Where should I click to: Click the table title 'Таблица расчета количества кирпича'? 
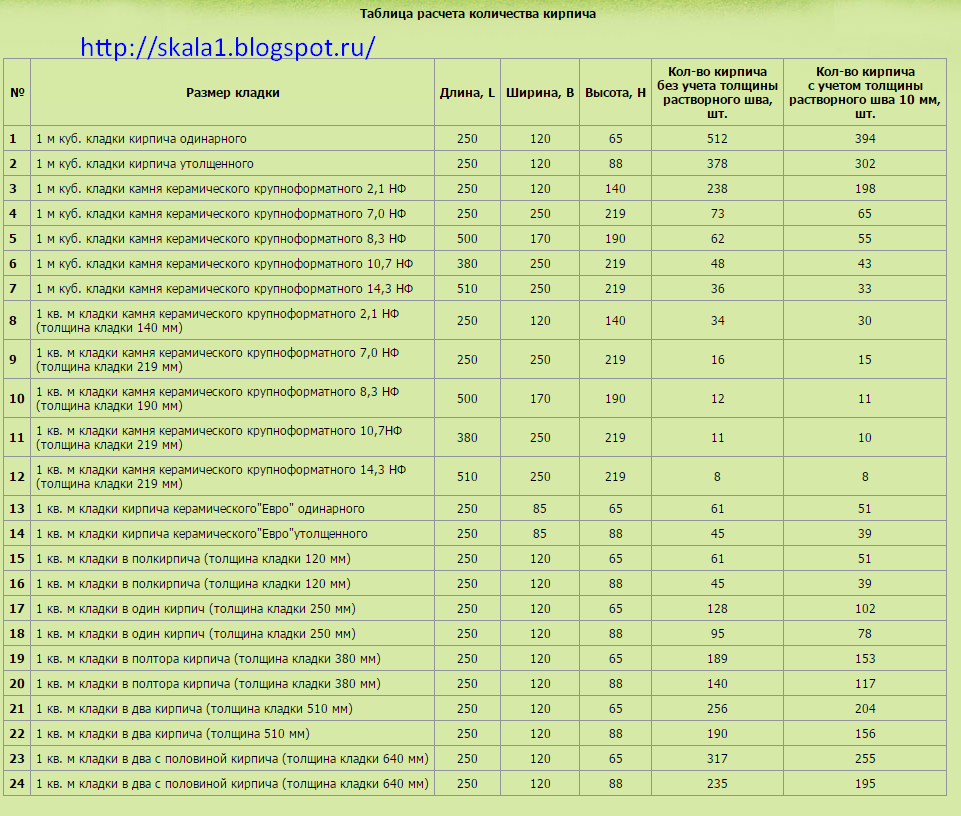pos(478,14)
